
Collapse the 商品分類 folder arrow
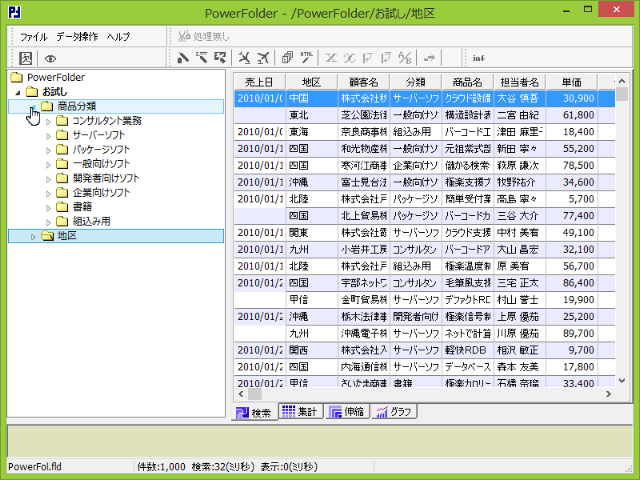tap(33, 107)
